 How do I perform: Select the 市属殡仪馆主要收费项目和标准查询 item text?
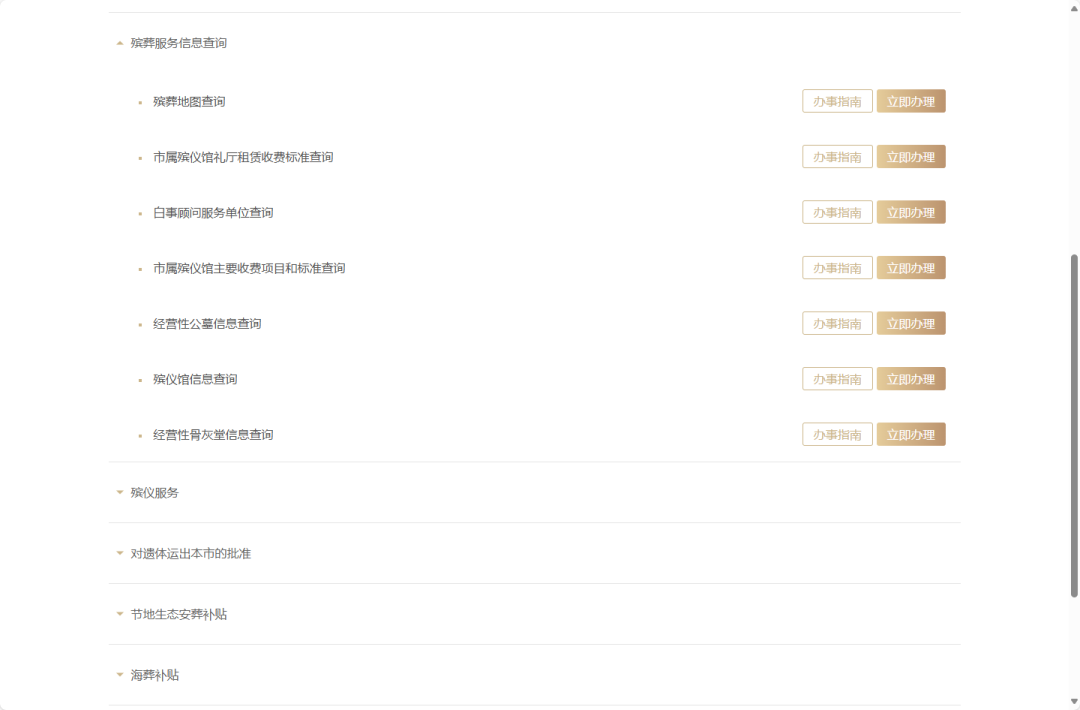[x=249, y=268]
